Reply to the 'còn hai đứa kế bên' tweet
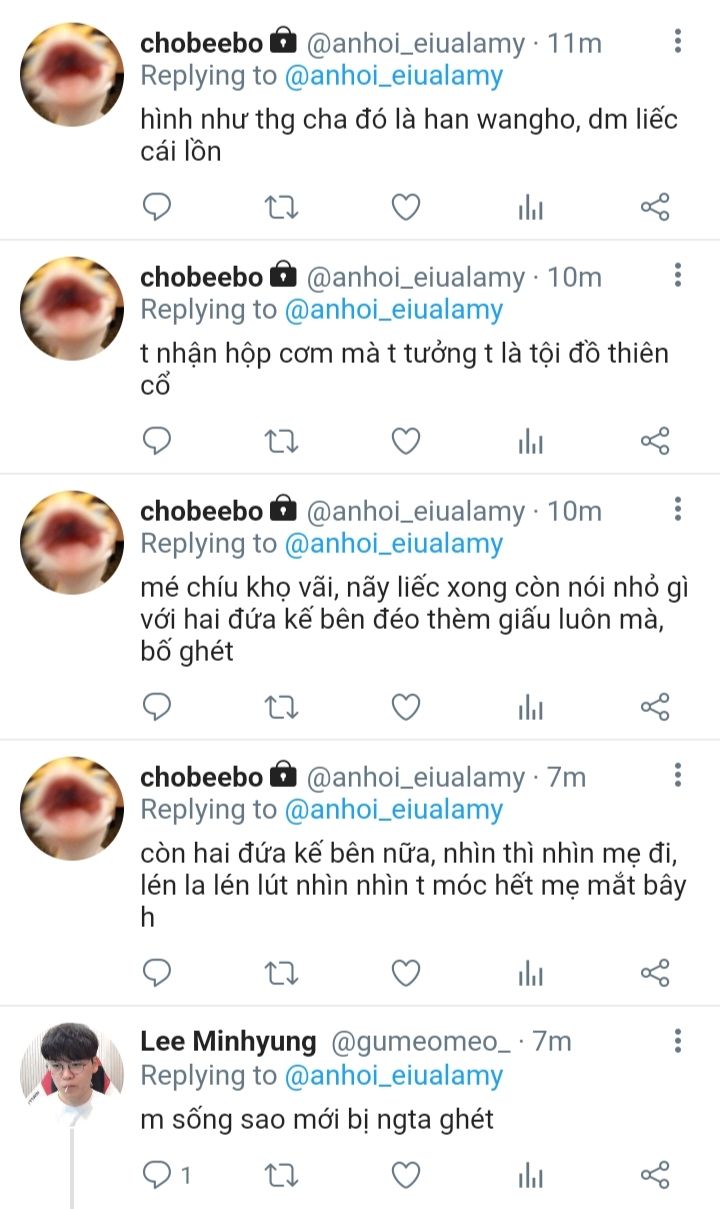720x1209 pixels. pyautogui.click(x=157, y=973)
